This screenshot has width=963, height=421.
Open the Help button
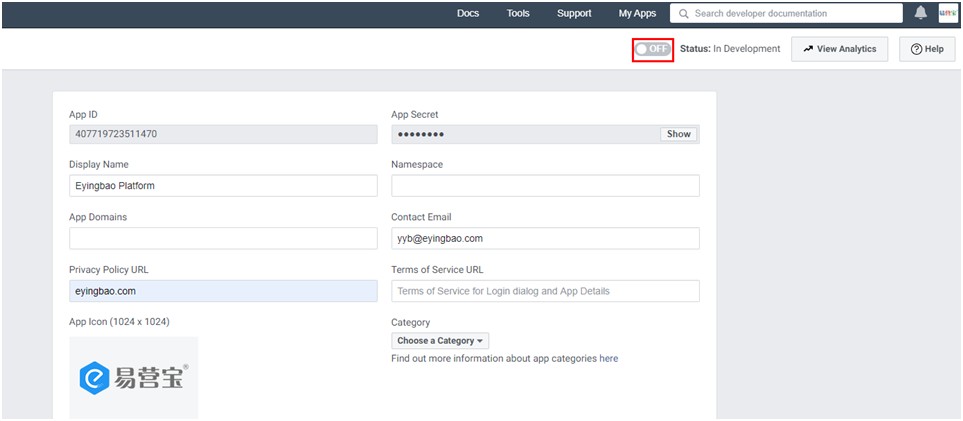coord(927,49)
